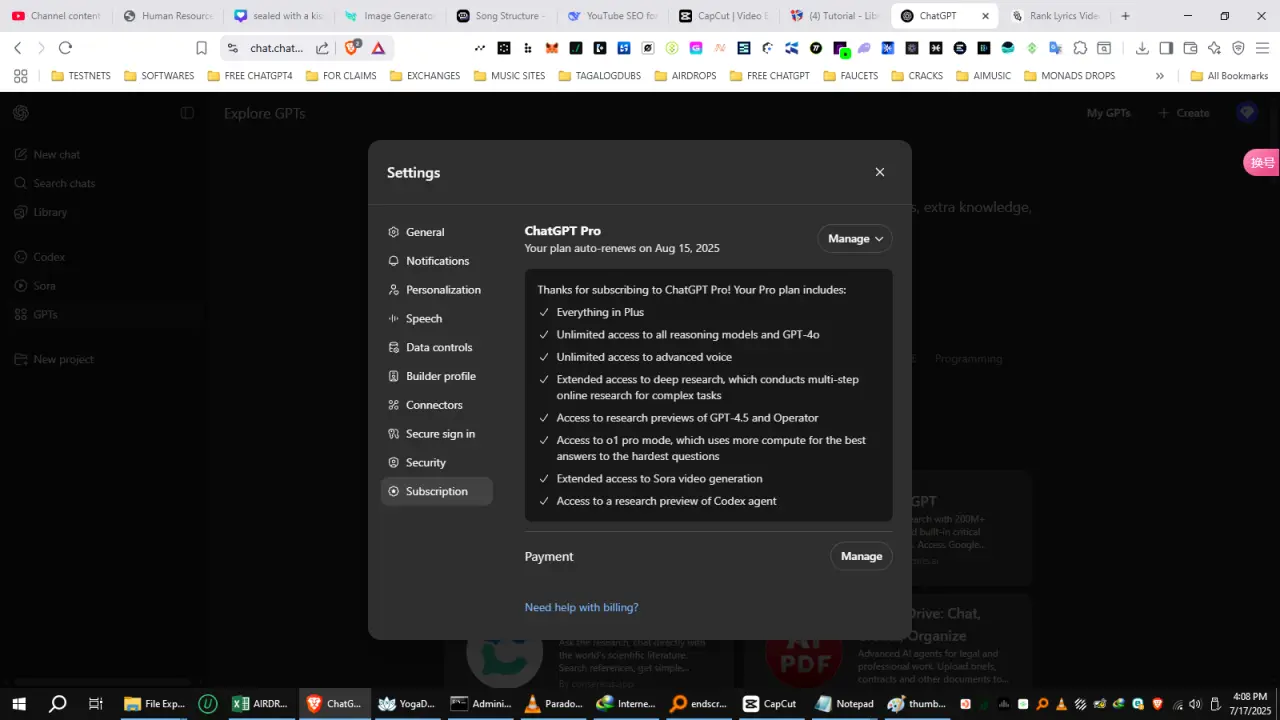Click the Notifications bell icon

(394, 261)
